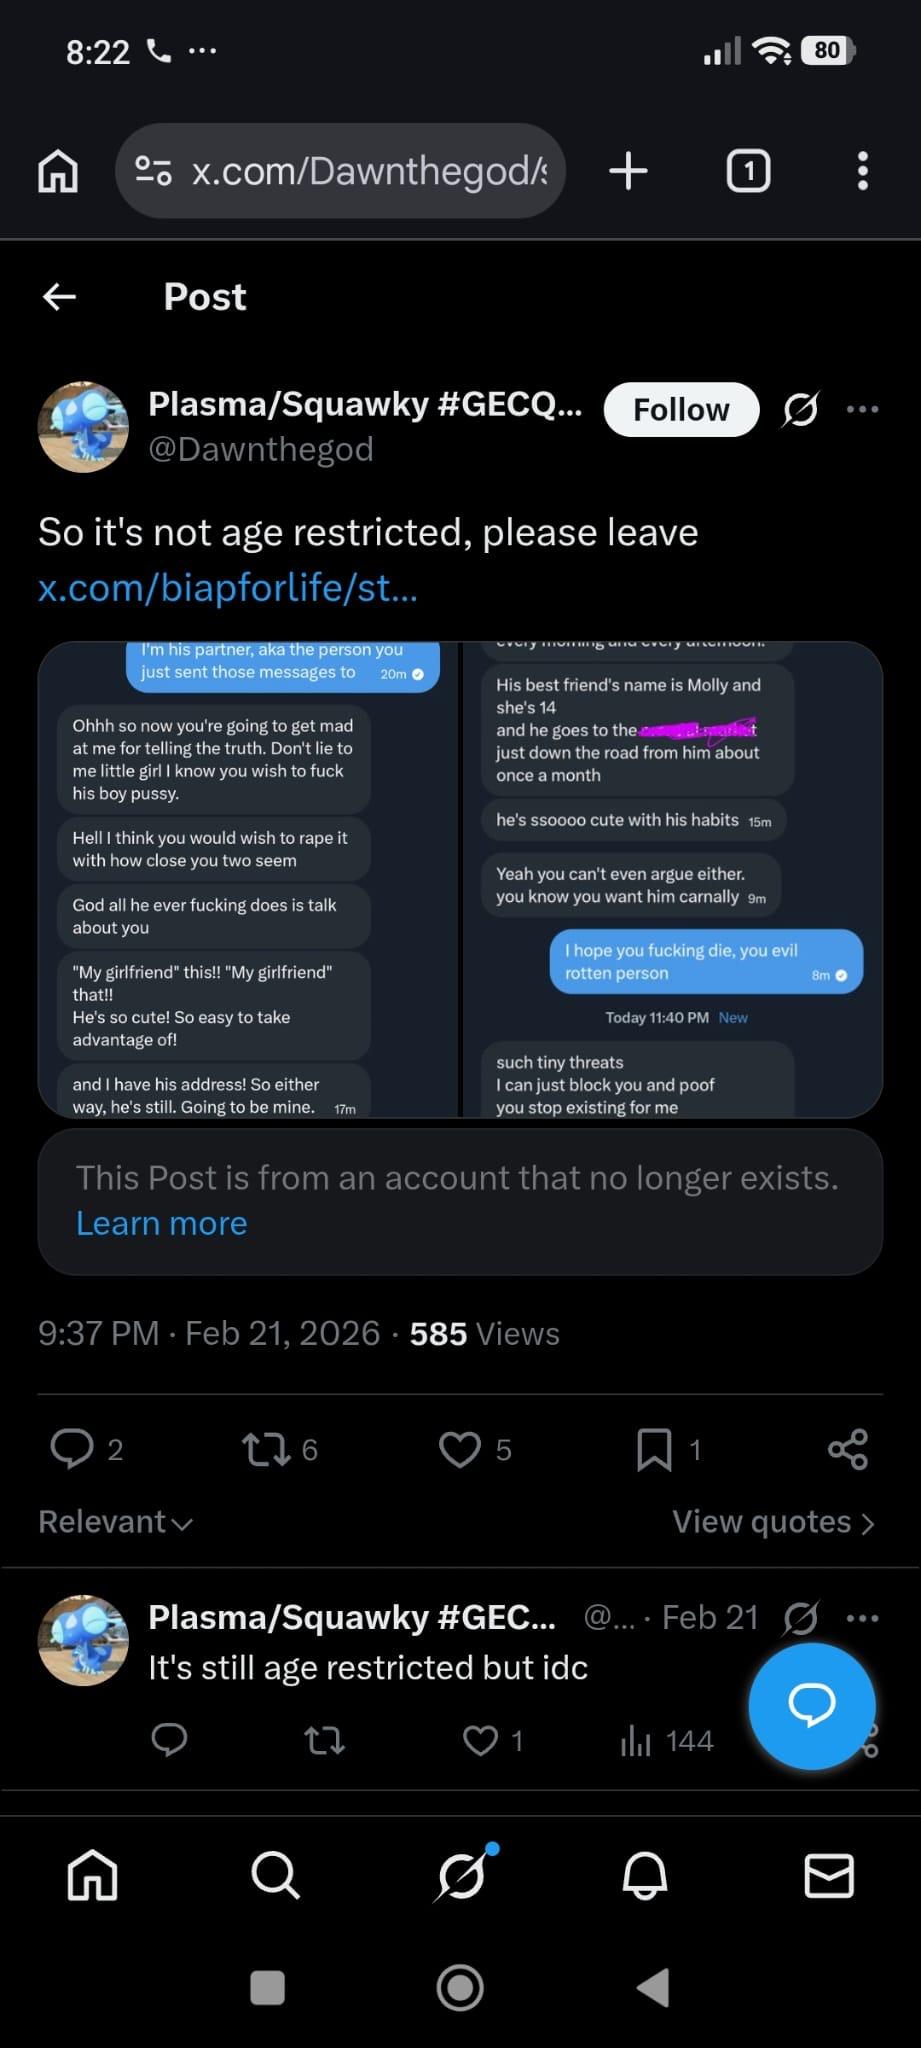Follow Plasma/Squawky account
Image resolution: width=921 pixels, height=2048 pixels.
(681, 410)
